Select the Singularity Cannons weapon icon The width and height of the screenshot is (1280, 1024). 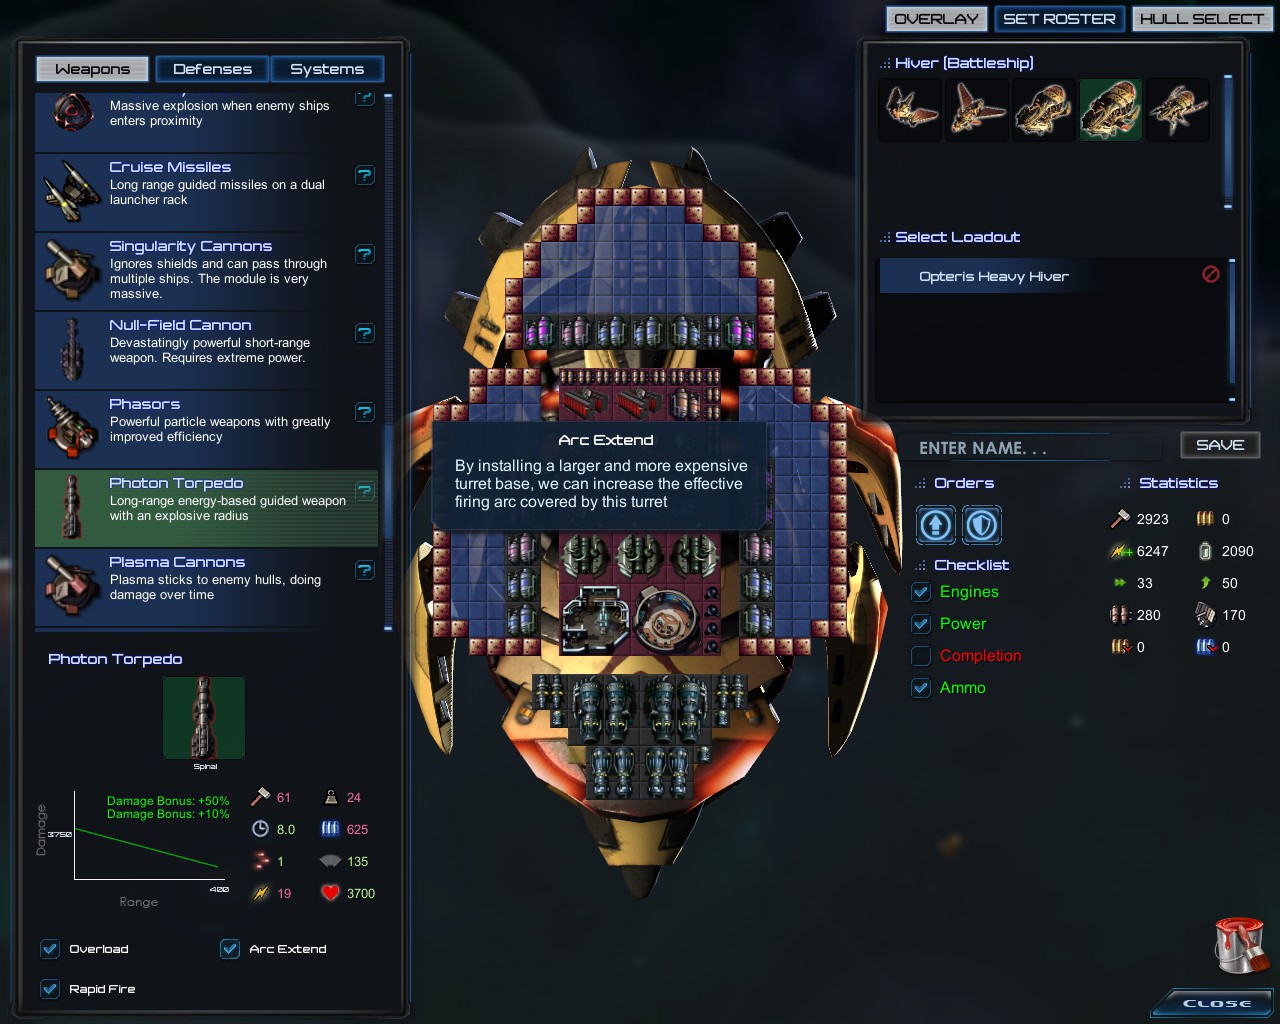69,269
